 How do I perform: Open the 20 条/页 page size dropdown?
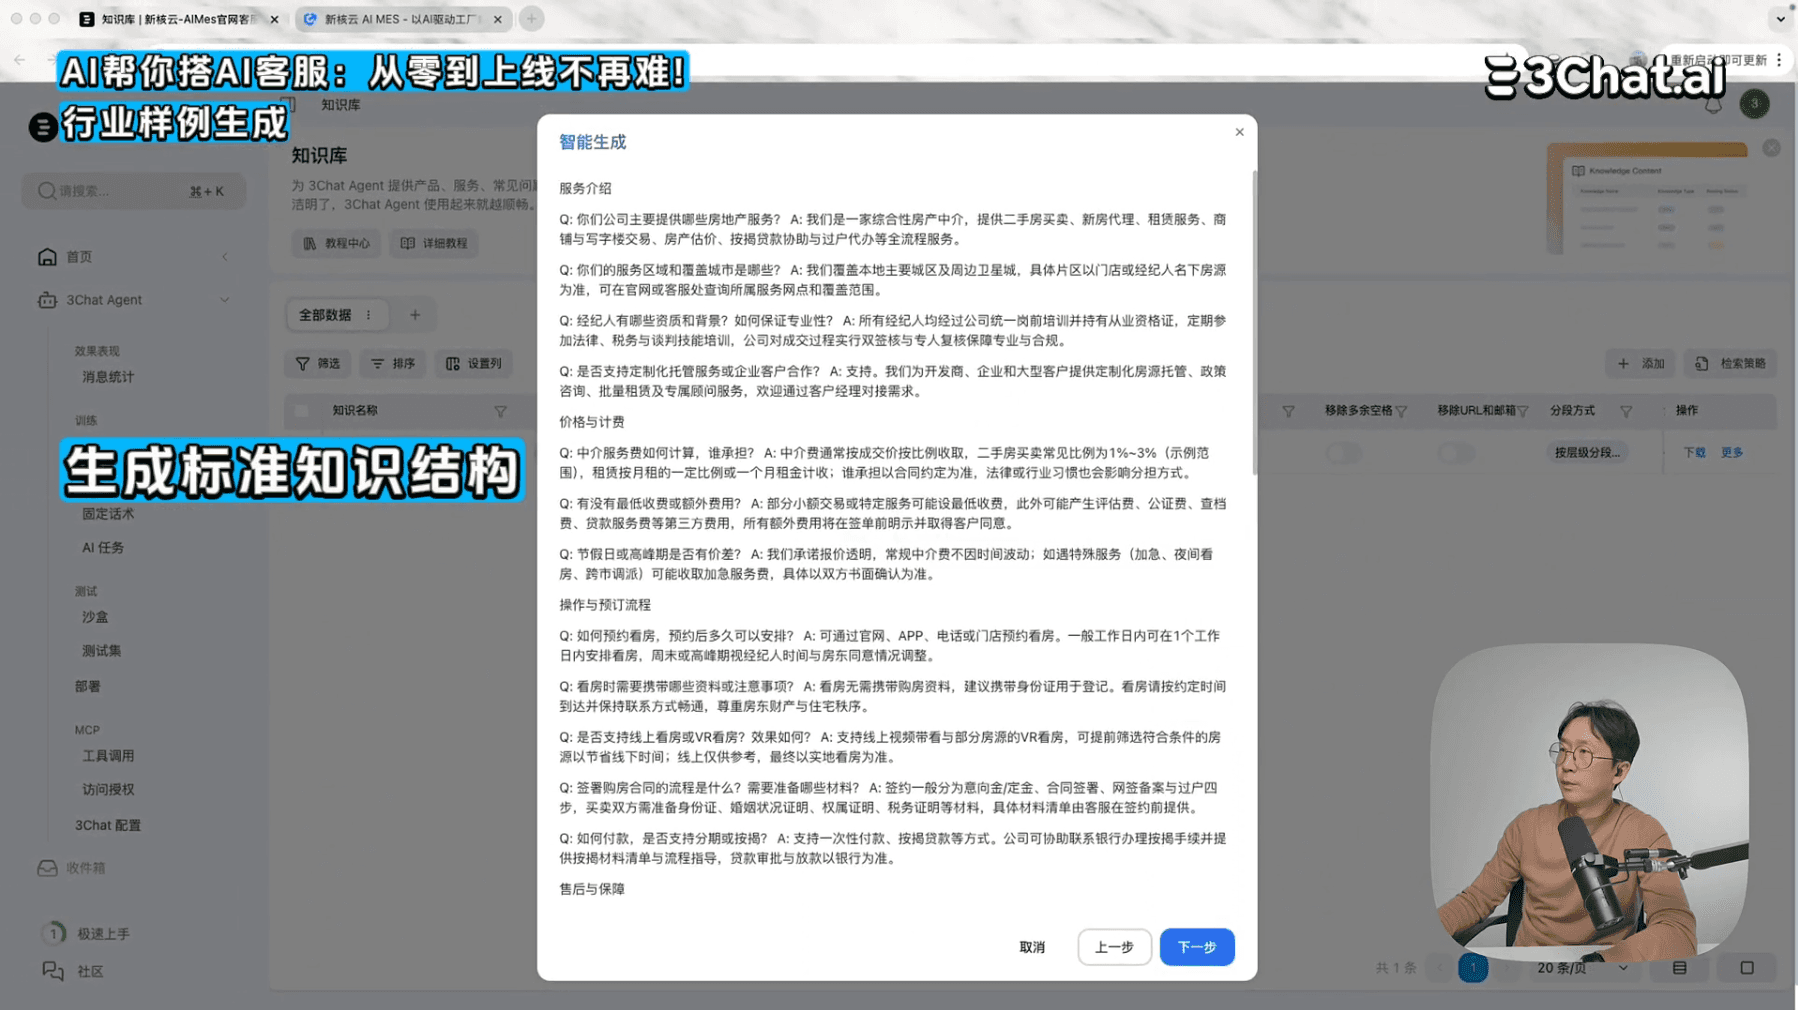(x=1582, y=968)
